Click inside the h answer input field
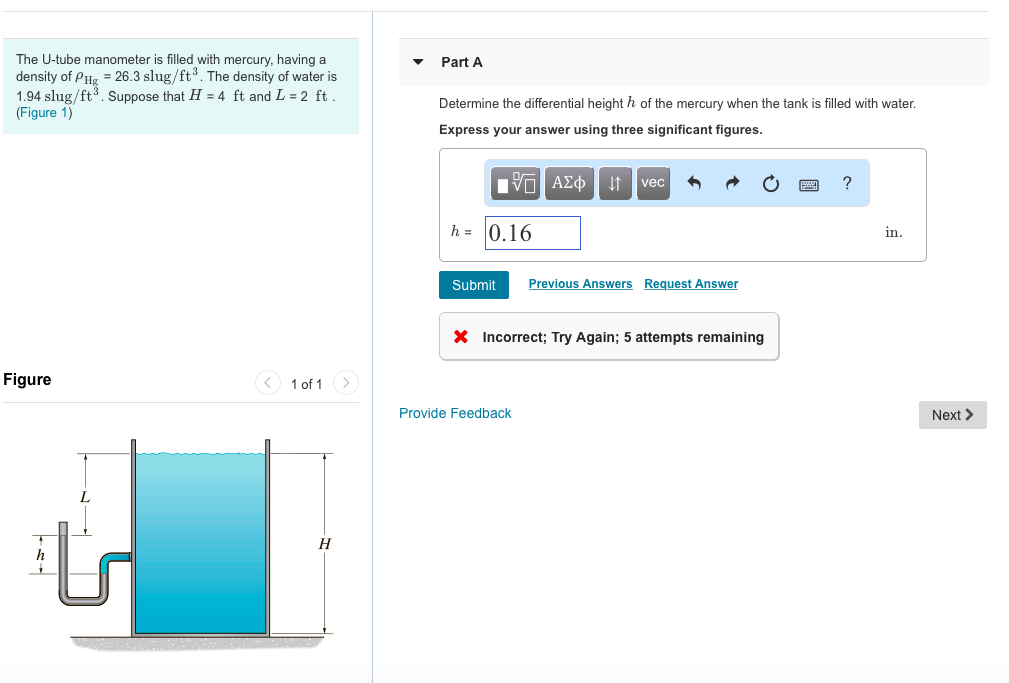Image resolution: width=1009 pixels, height=683 pixels. click(532, 232)
